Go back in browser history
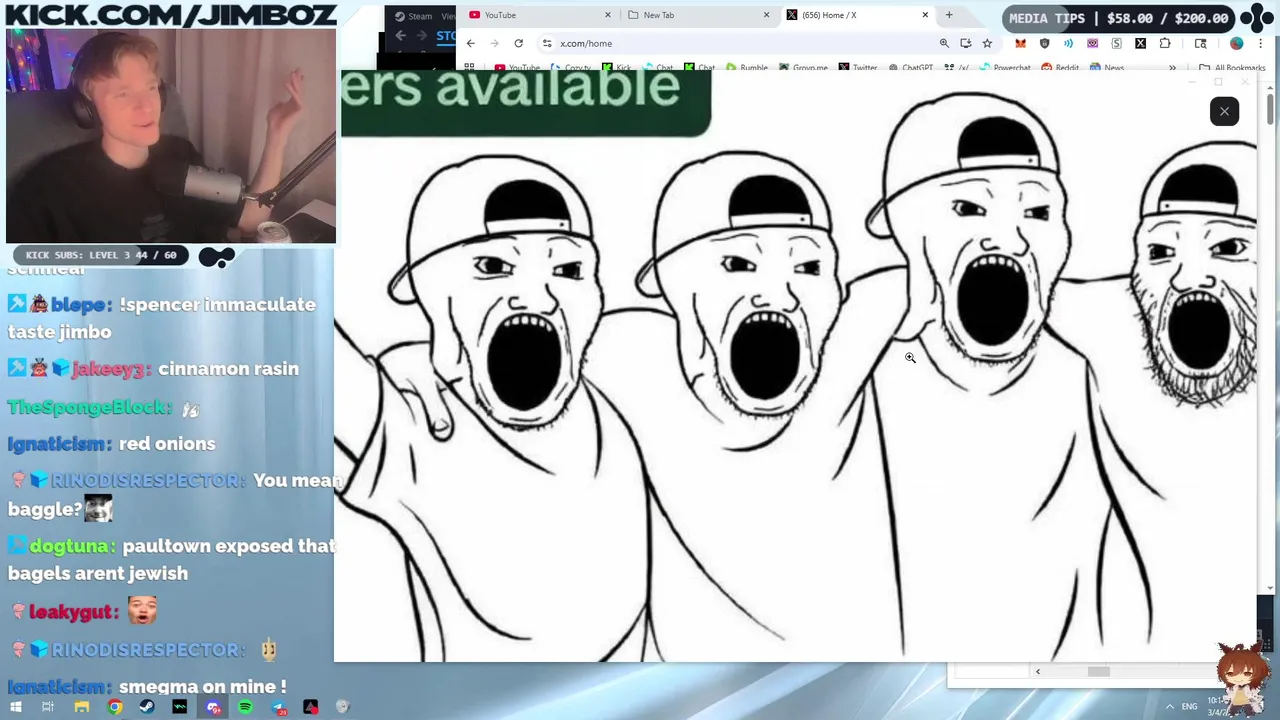The height and width of the screenshot is (720, 1280). (471, 43)
